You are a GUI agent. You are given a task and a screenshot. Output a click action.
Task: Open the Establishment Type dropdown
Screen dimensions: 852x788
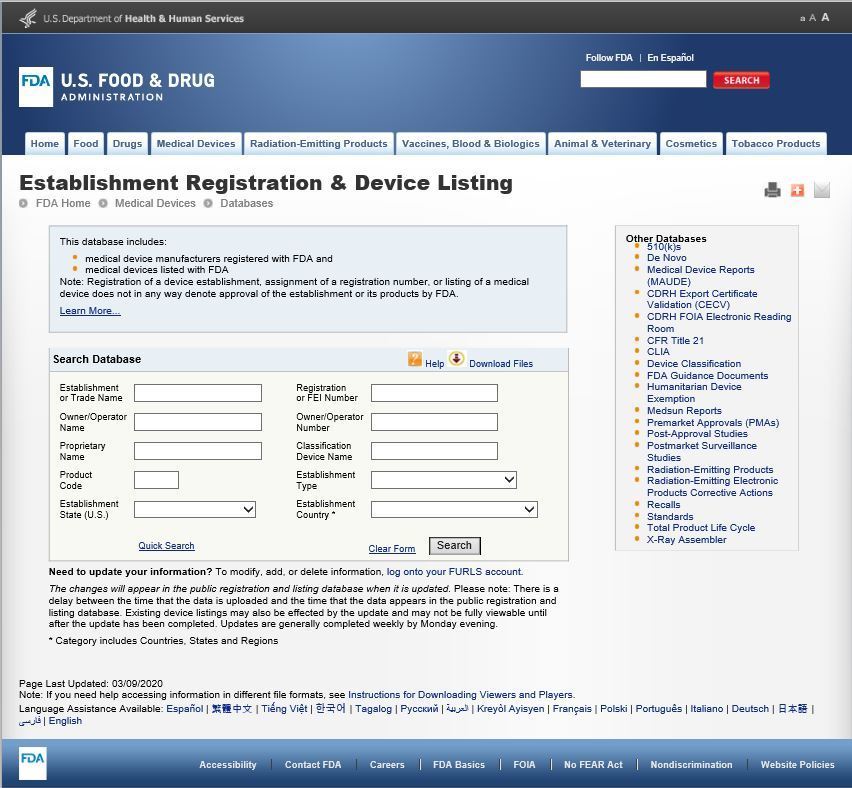click(443, 479)
